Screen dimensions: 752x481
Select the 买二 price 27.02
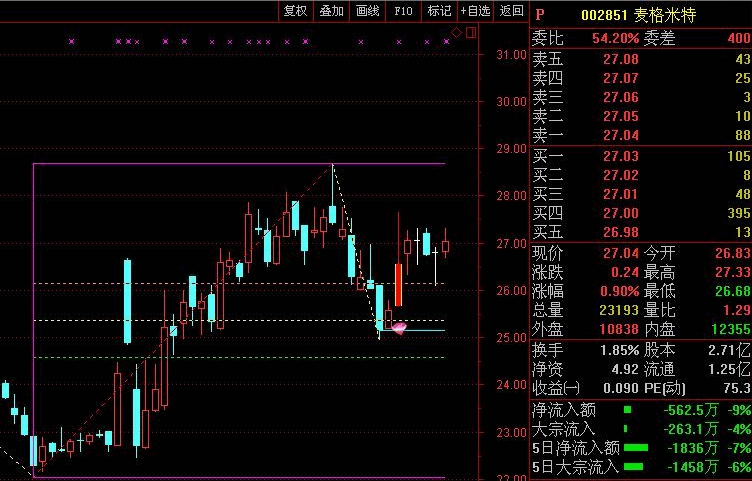pyautogui.click(x=621, y=176)
